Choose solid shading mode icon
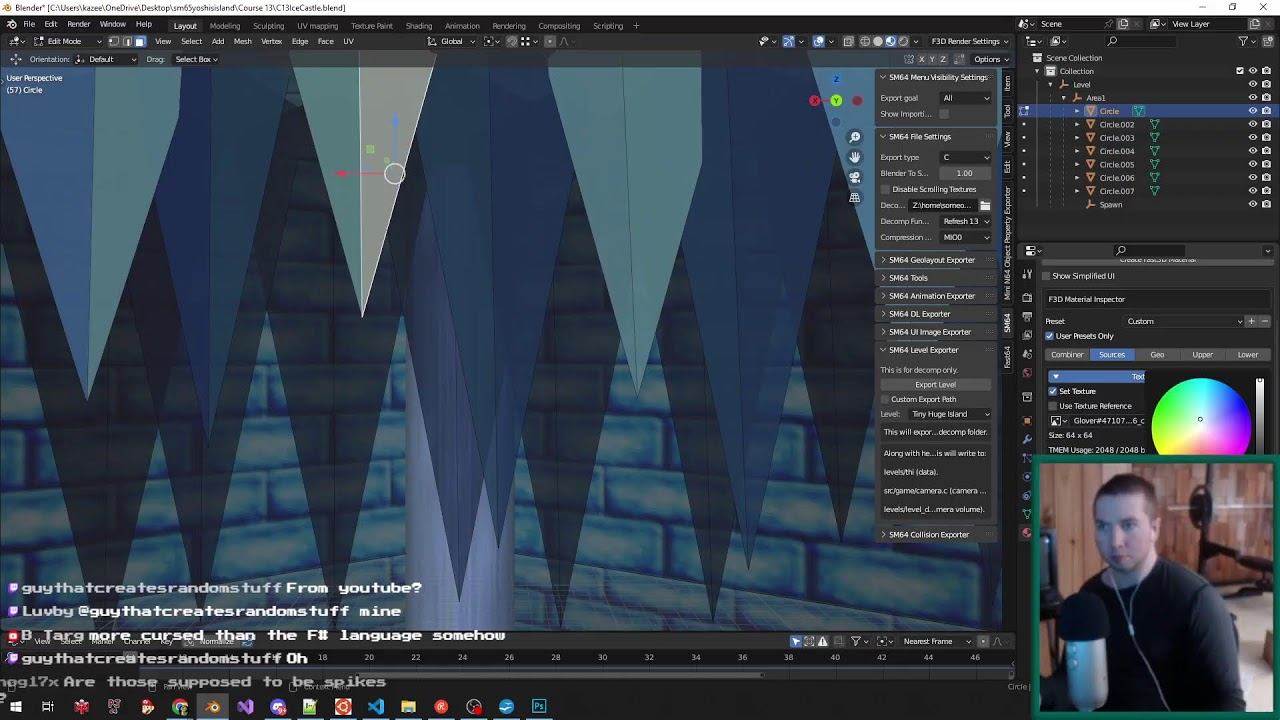The width and height of the screenshot is (1280, 720). [x=878, y=41]
